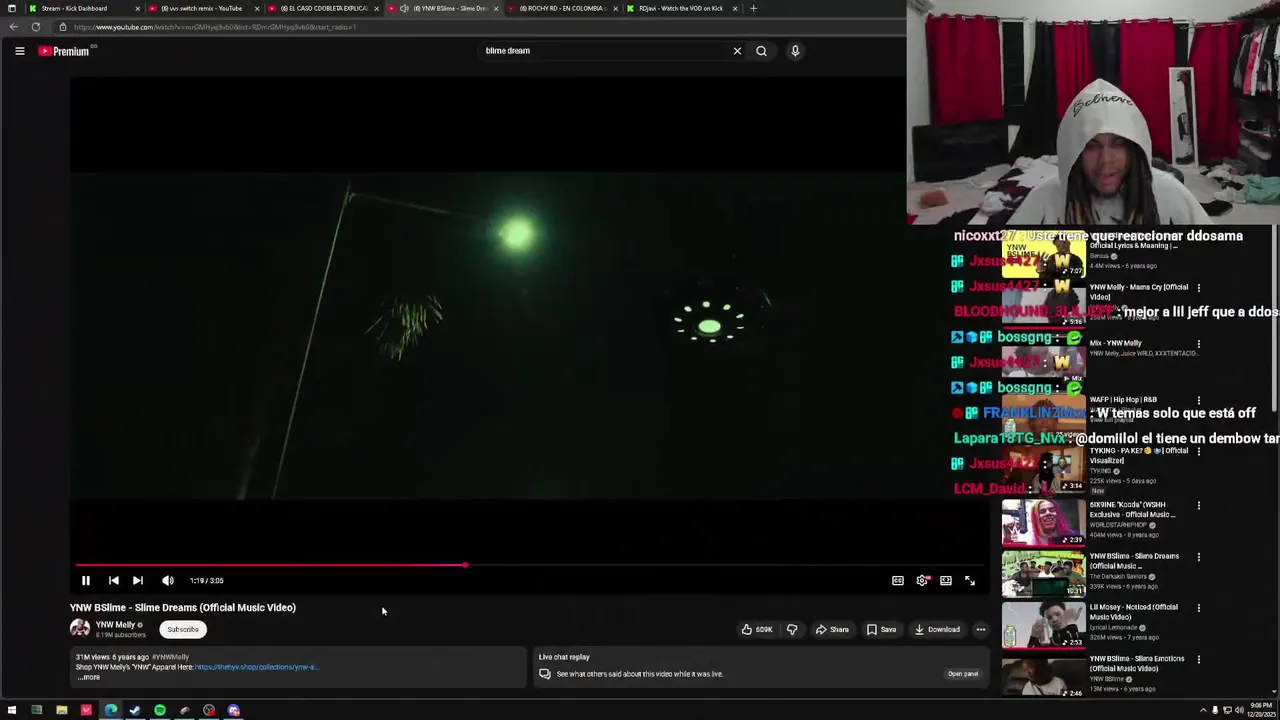Open options menu for Mix - YNW Melly
Screen dimensions: 1280x720
point(1199,344)
